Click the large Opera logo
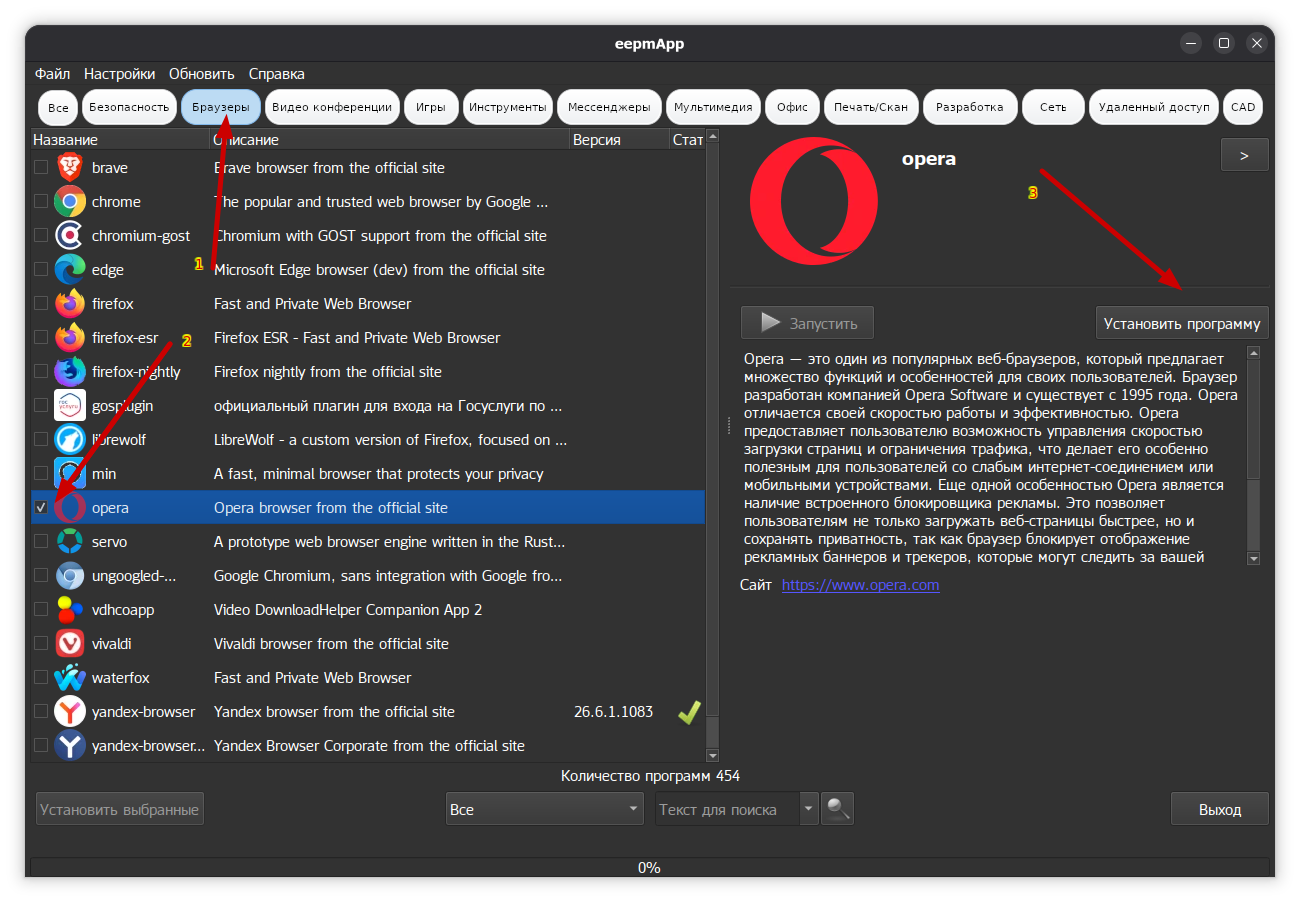The image size is (1300, 902). coord(814,200)
